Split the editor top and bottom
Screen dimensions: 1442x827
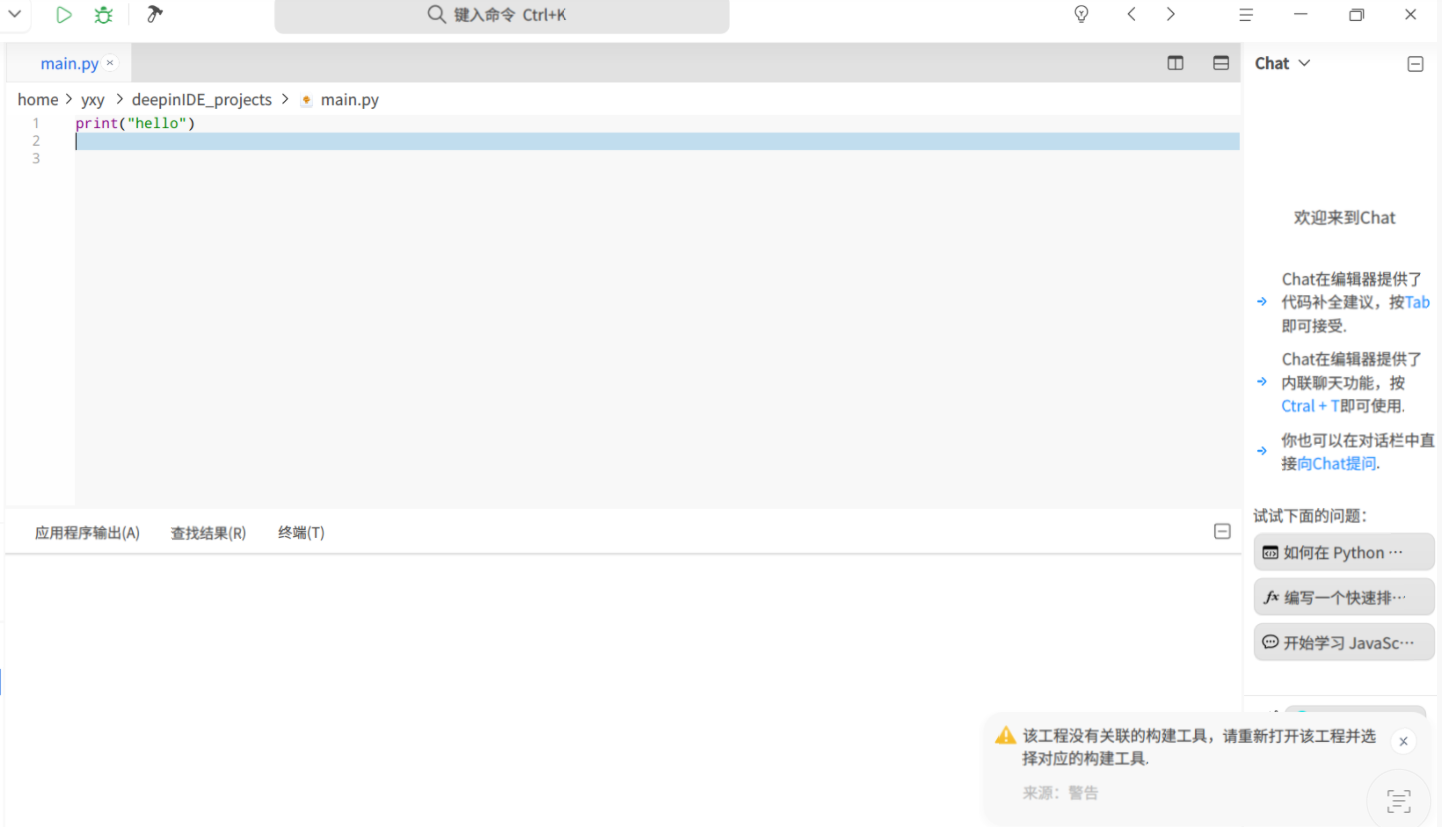[x=1221, y=63]
